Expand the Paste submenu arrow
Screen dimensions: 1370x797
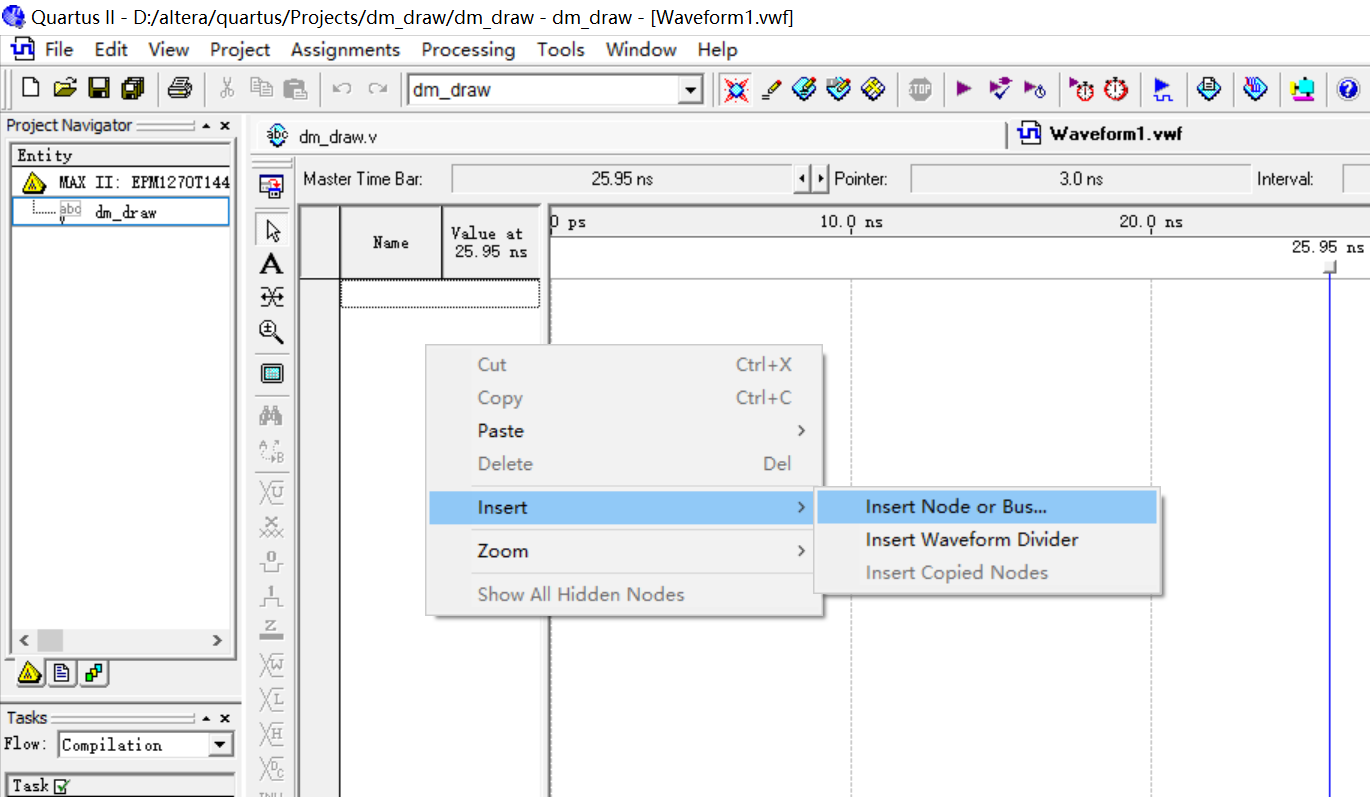[x=801, y=431]
